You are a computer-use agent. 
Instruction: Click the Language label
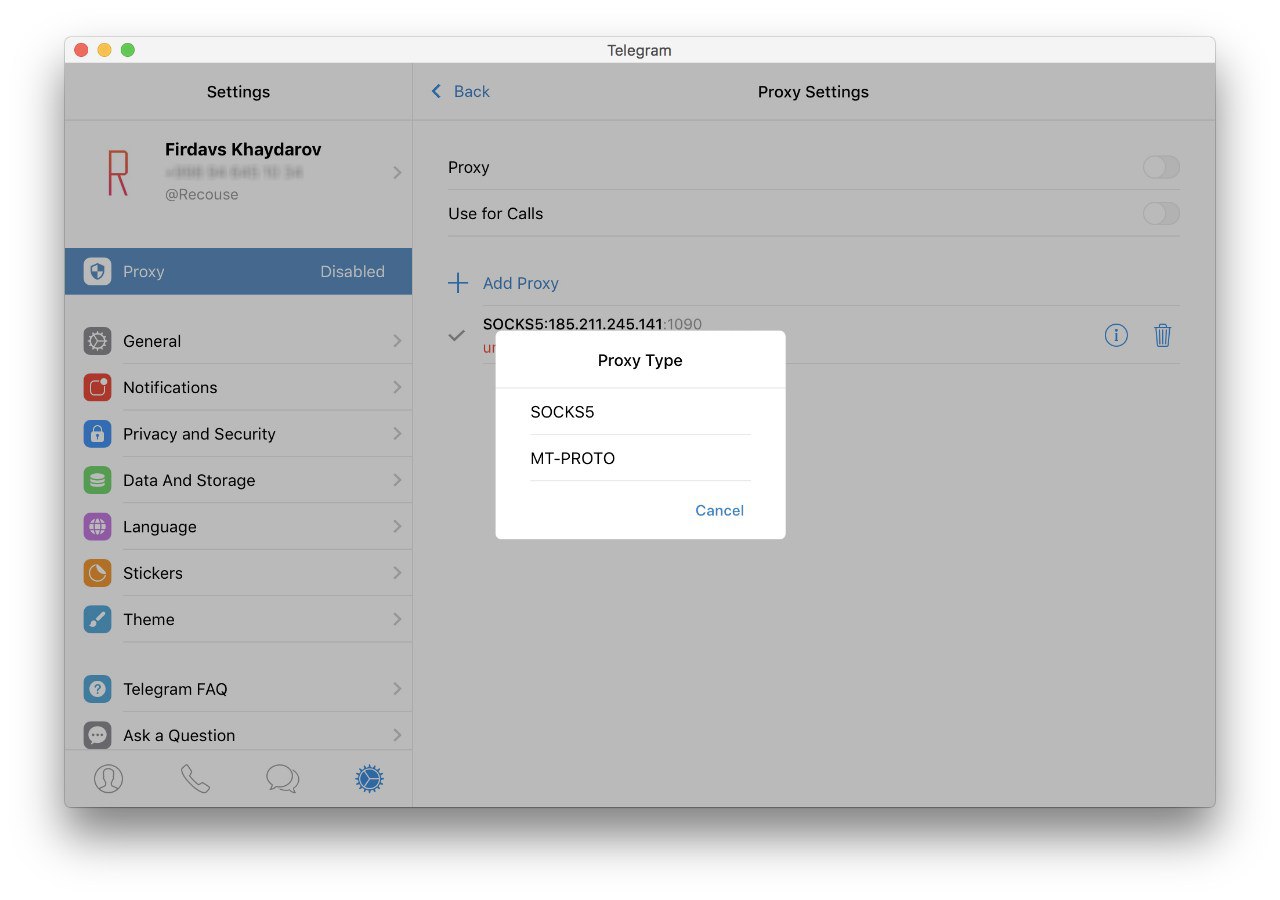click(x=160, y=526)
